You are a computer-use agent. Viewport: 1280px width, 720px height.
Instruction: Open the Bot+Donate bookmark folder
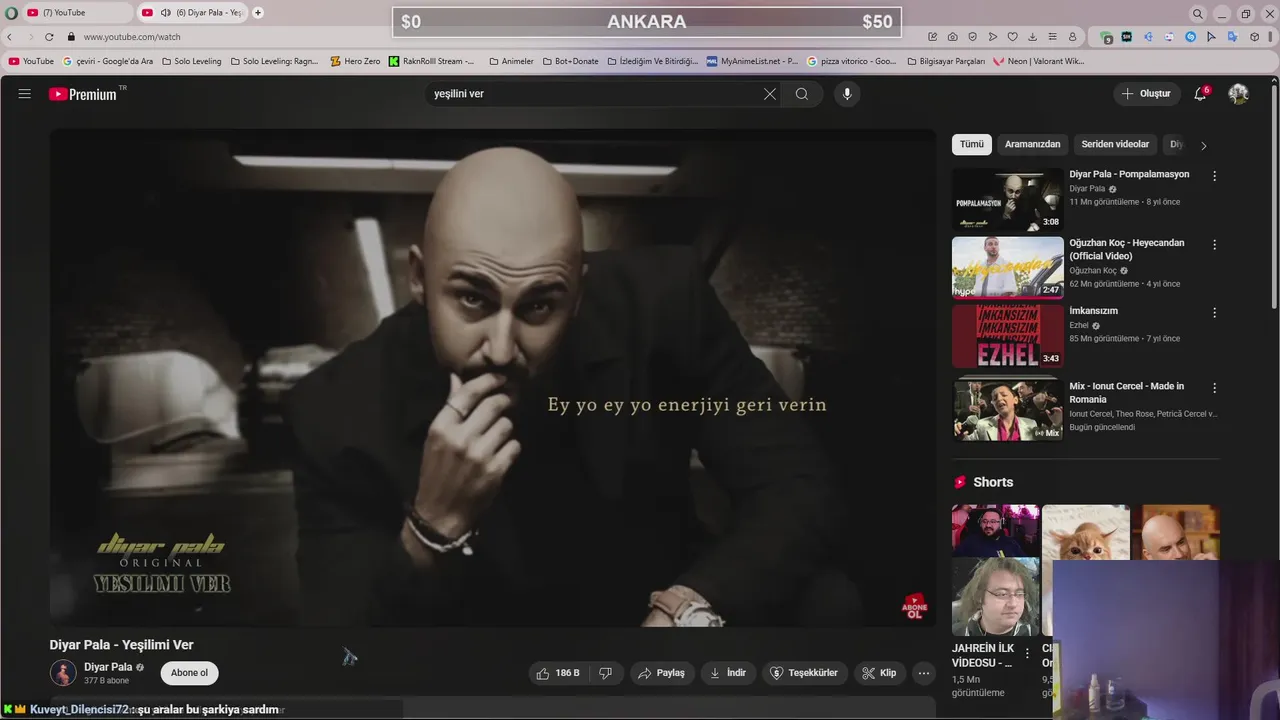(x=571, y=61)
